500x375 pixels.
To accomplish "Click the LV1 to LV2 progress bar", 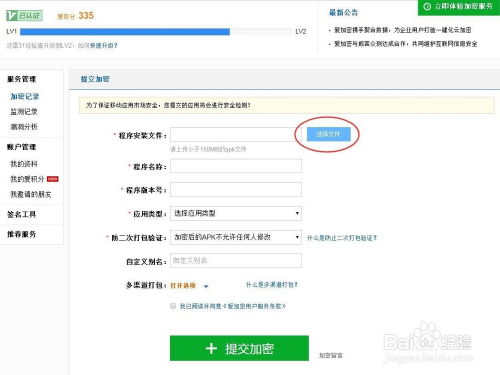I will pos(156,32).
